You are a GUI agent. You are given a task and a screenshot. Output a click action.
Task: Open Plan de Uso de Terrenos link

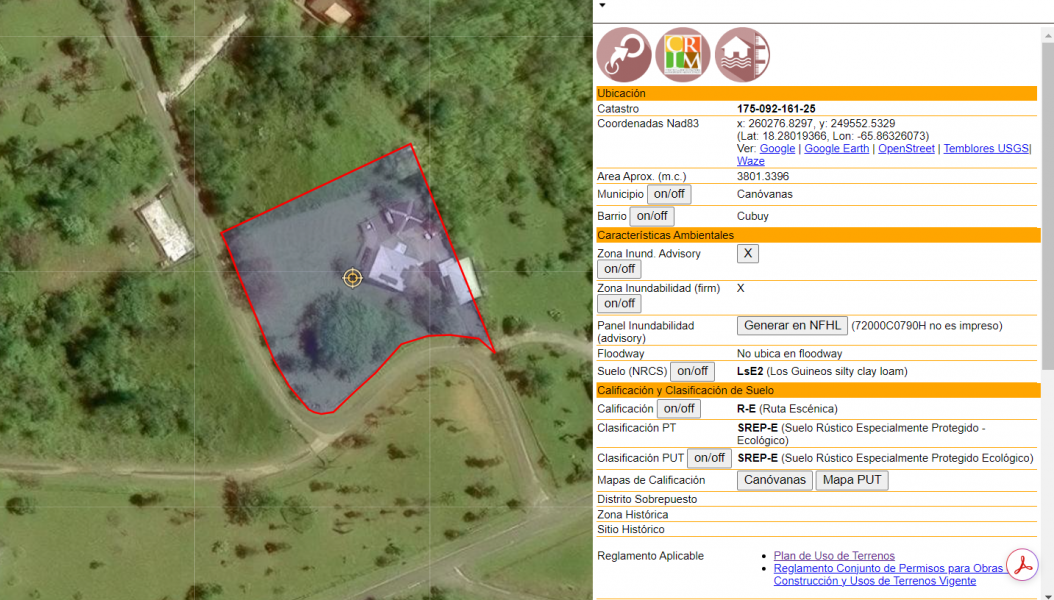click(x=834, y=556)
